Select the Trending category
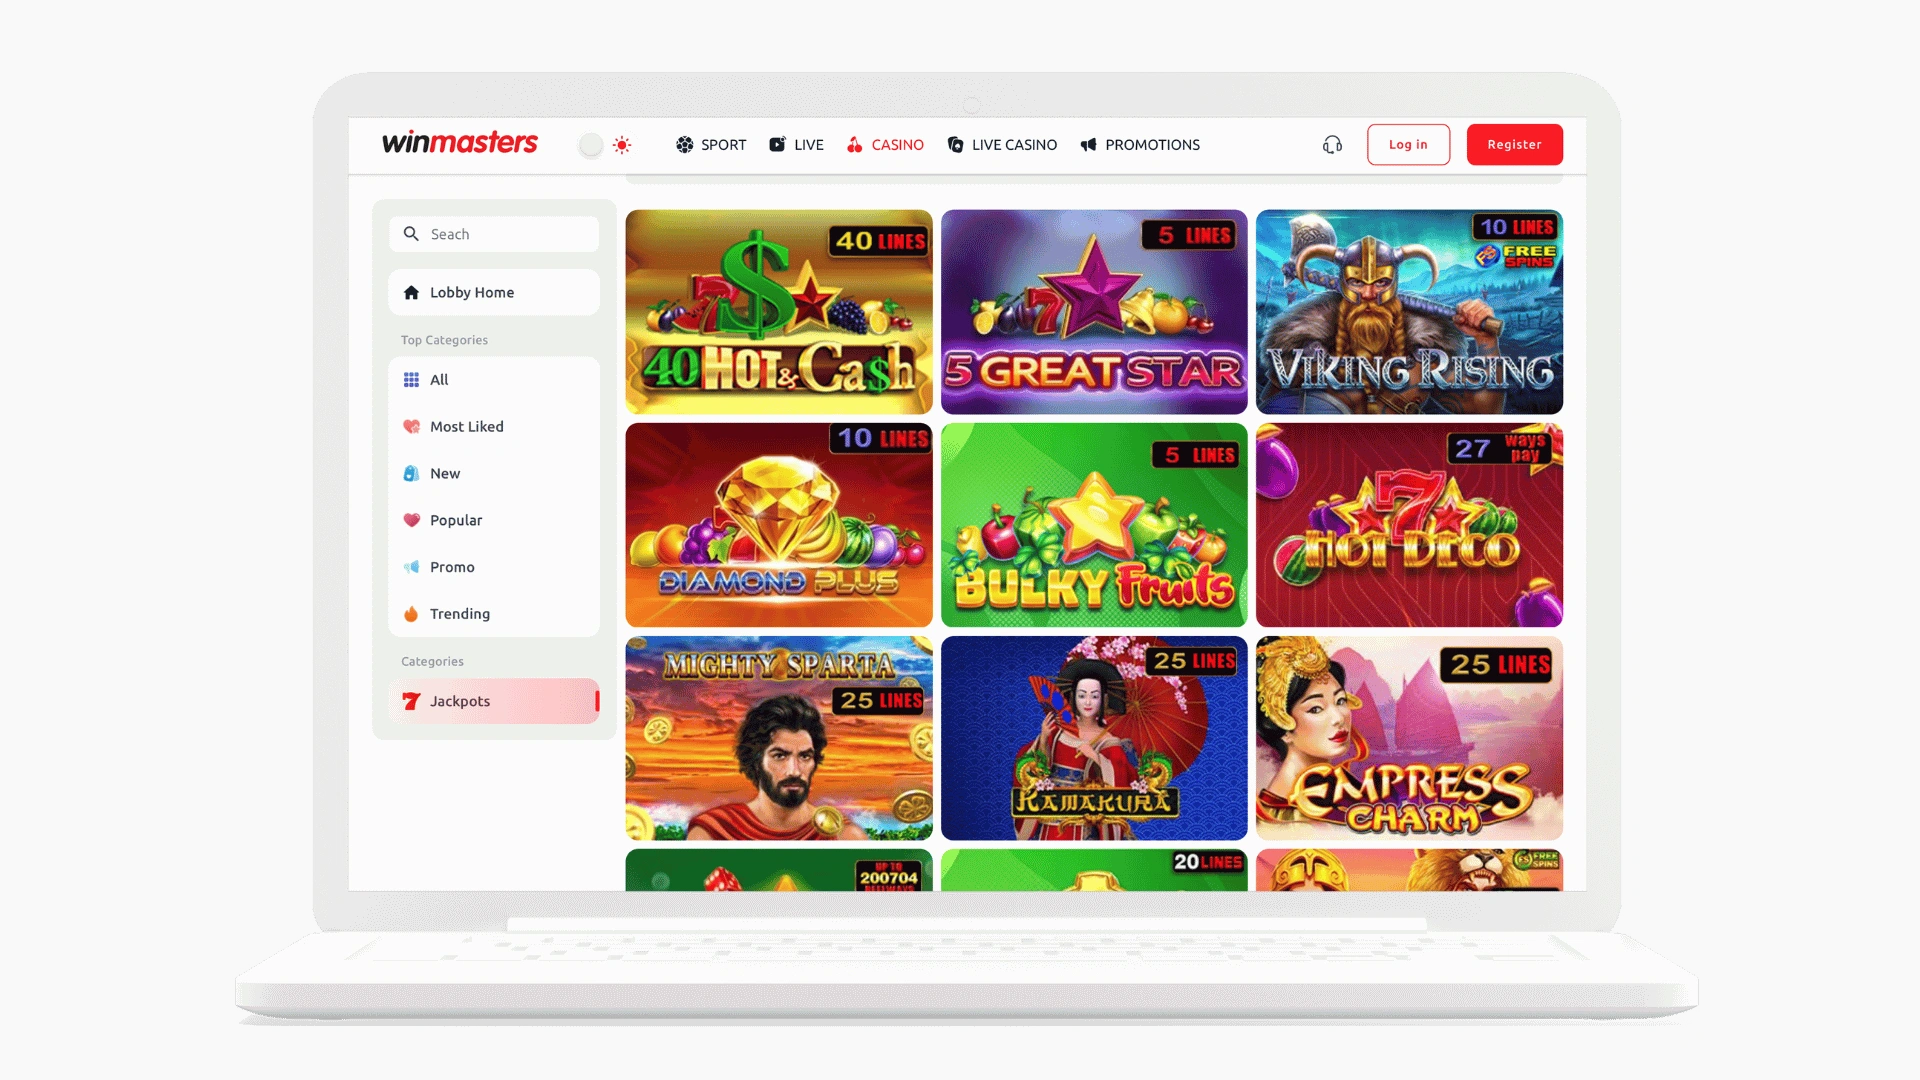 [x=459, y=614]
